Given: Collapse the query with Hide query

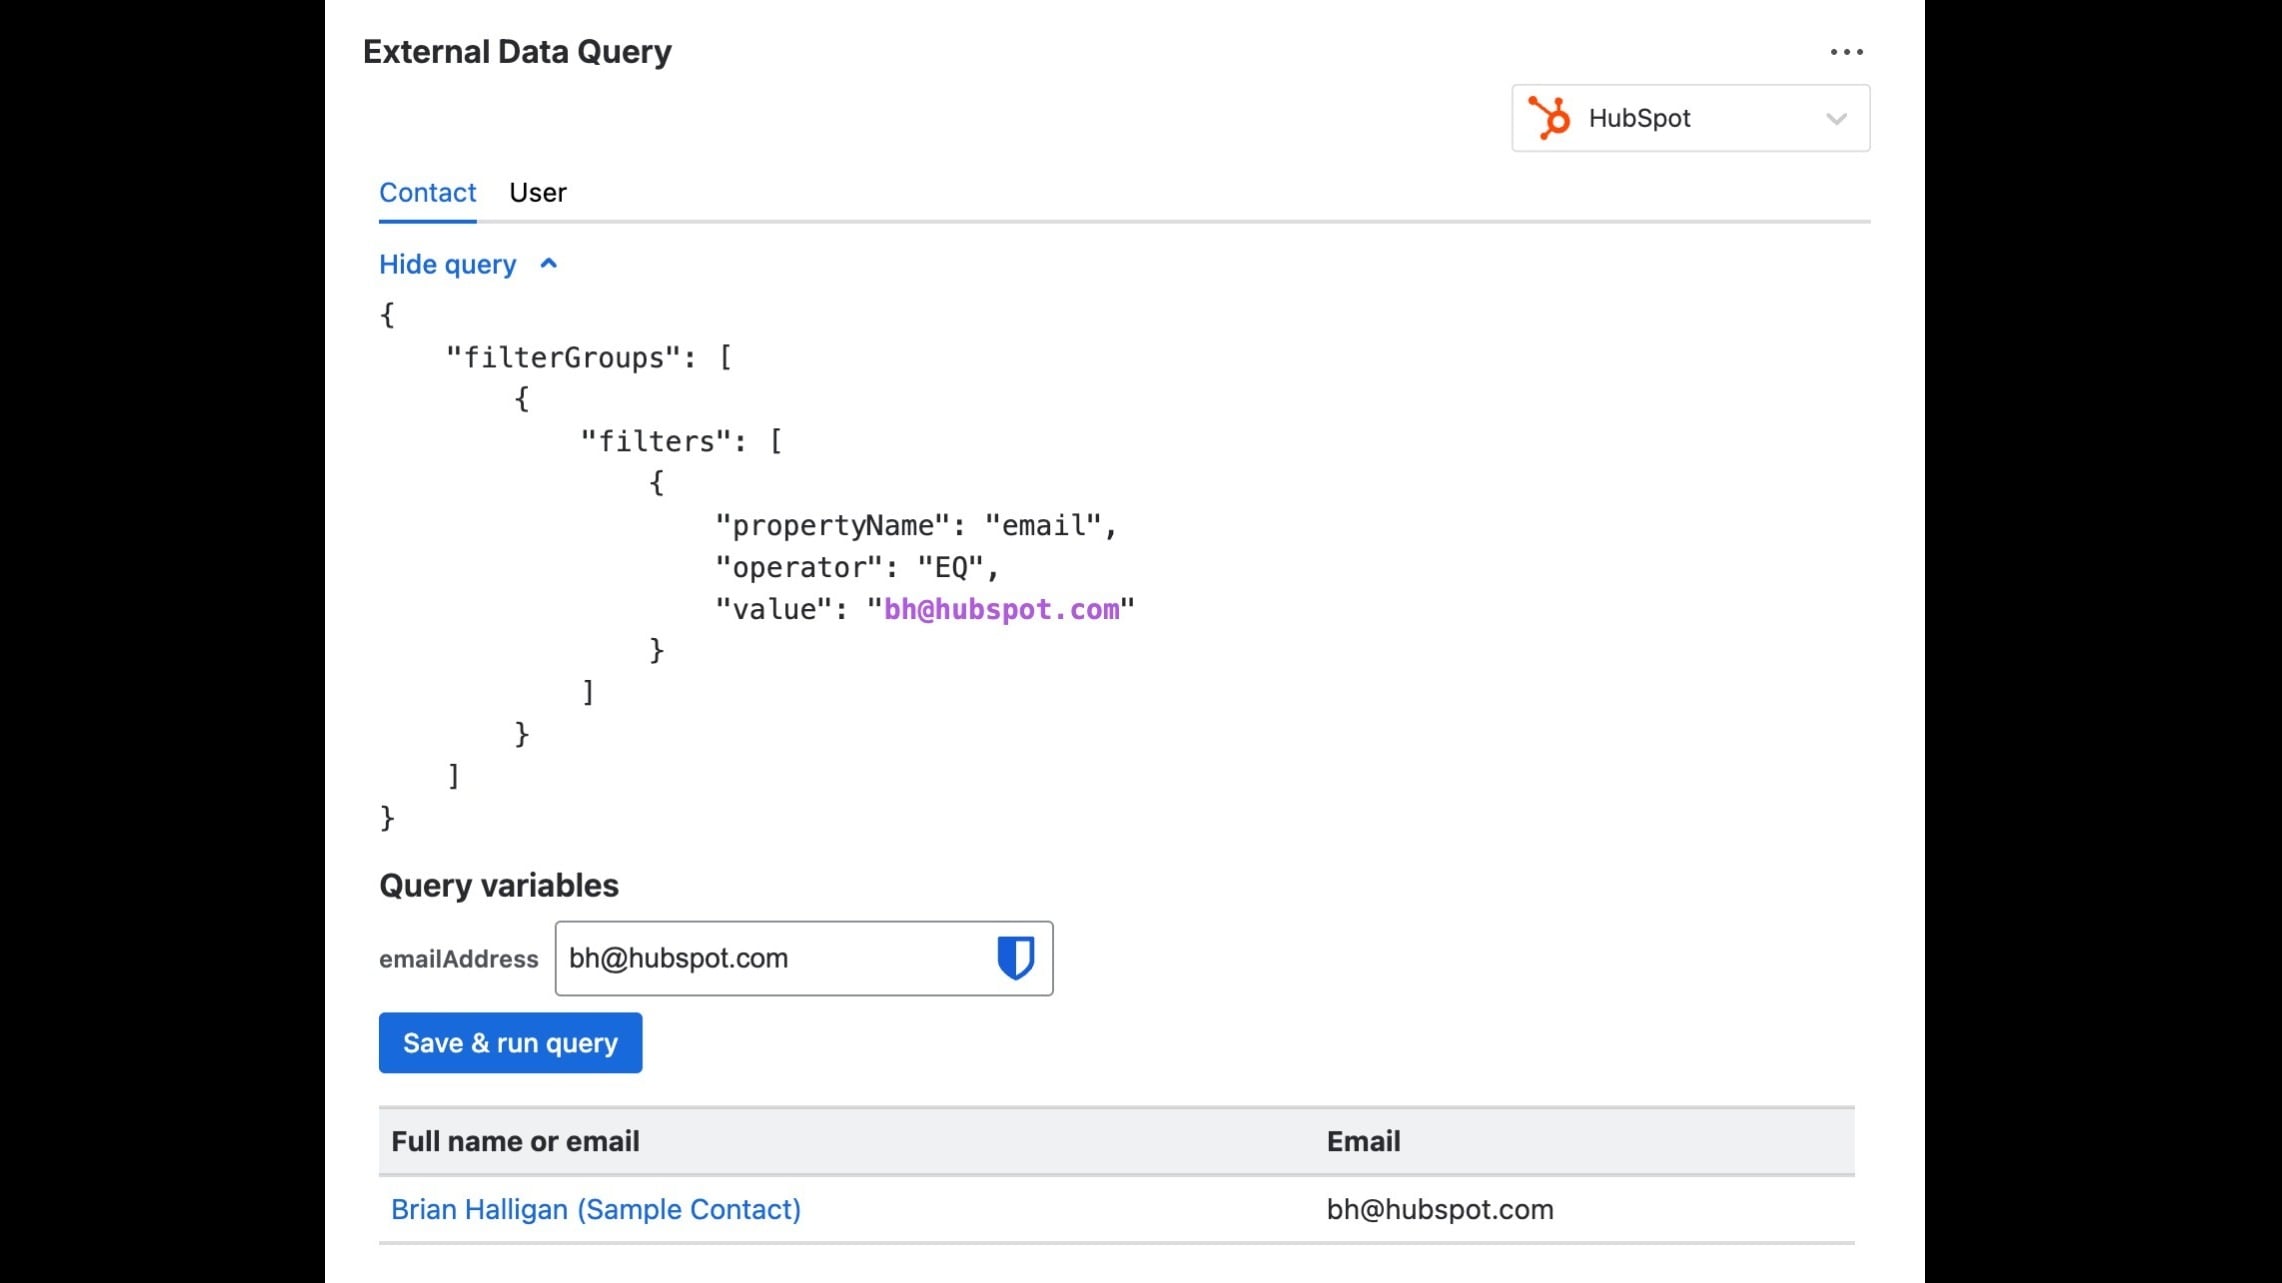Looking at the screenshot, I should click(447, 264).
